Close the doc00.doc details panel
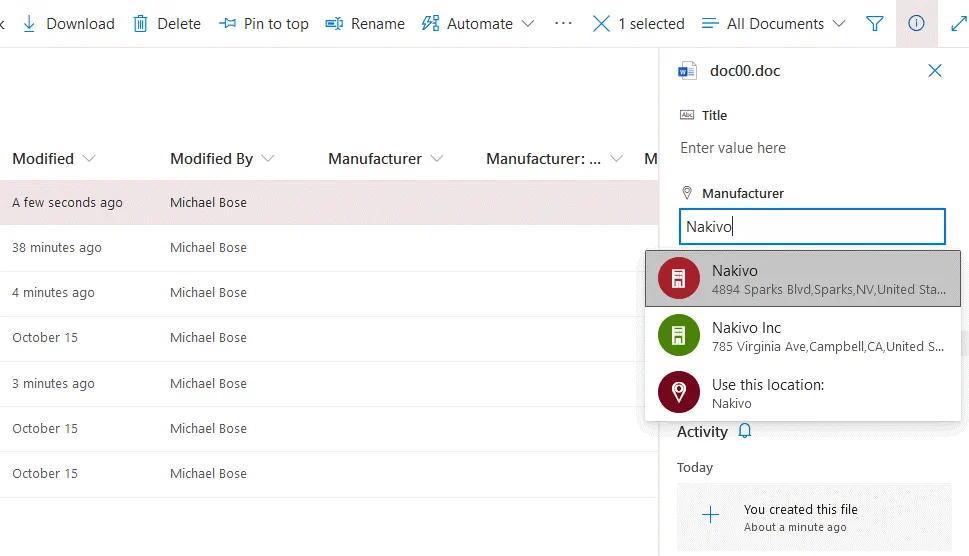Image resolution: width=969 pixels, height=556 pixels. [935, 70]
